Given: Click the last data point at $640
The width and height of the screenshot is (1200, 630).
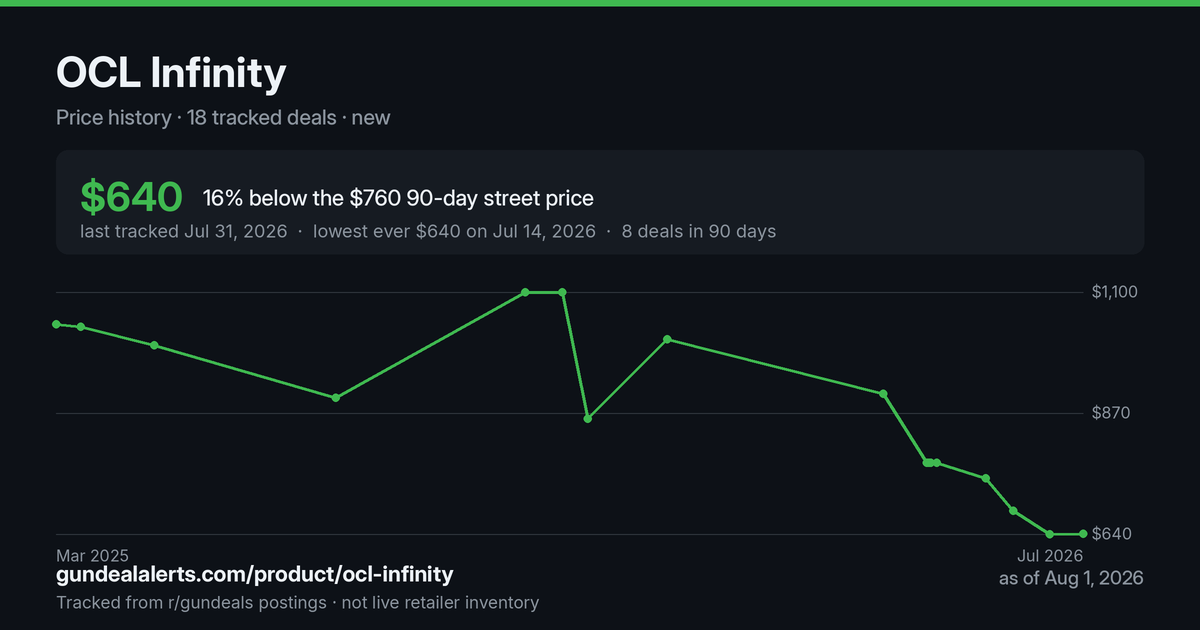Looking at the screenshot, I should (x=1083, y=534).
